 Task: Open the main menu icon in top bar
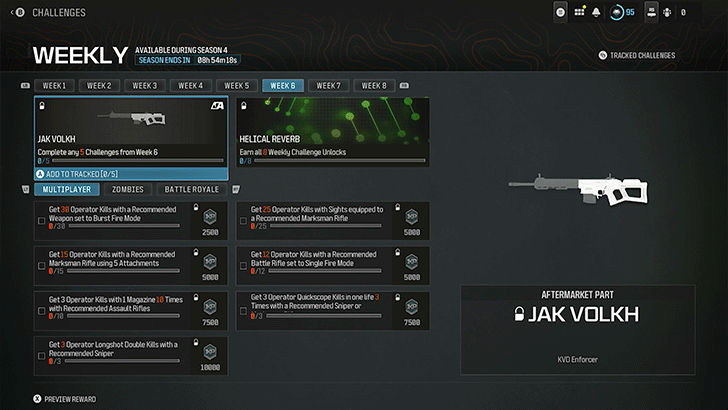560,12
